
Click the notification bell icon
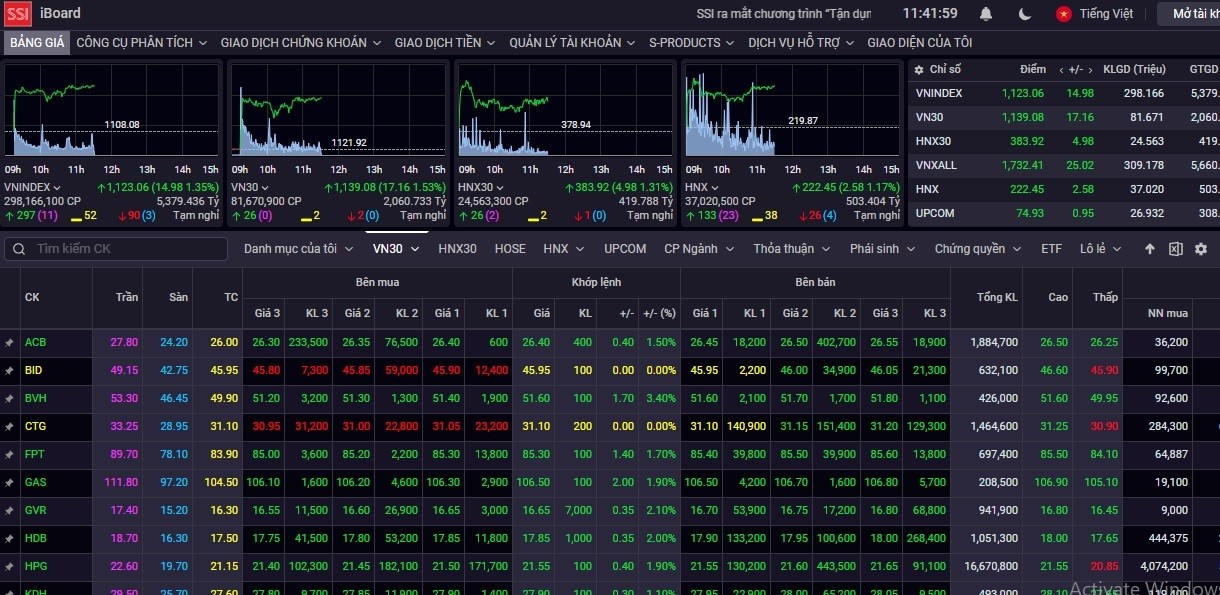[986, 14]
